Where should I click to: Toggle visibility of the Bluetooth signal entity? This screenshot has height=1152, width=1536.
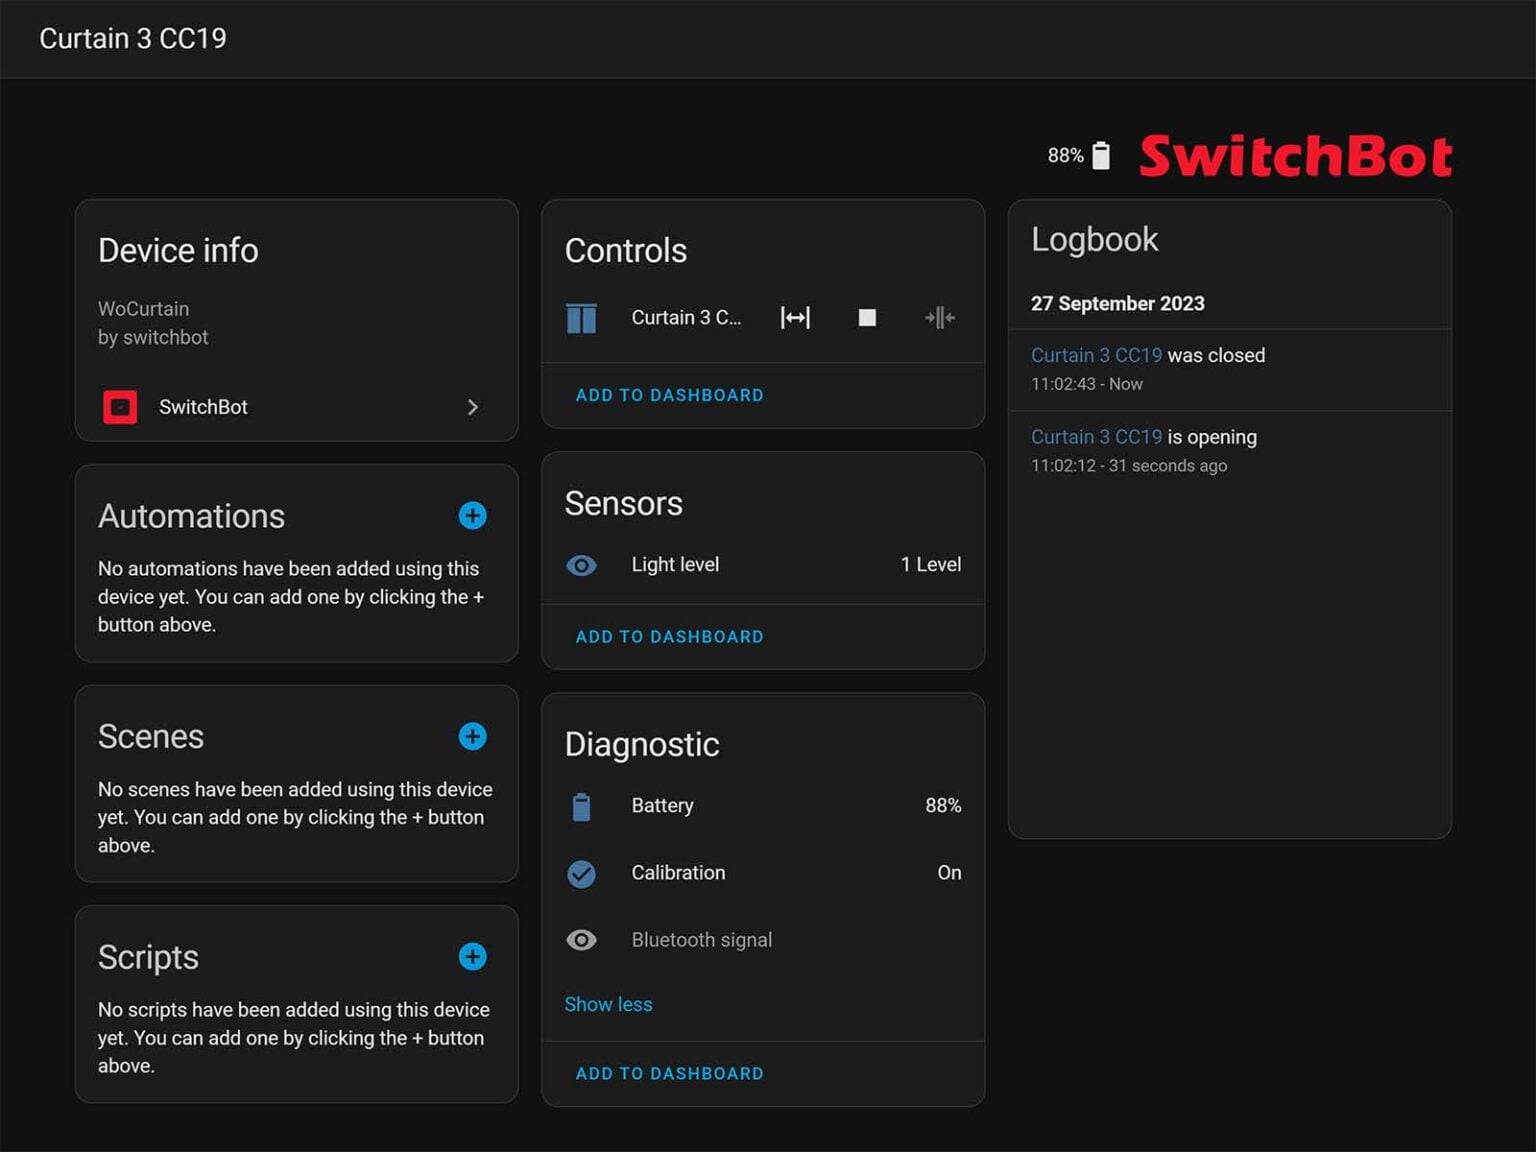pyautogui.click(x=582, y=939)
